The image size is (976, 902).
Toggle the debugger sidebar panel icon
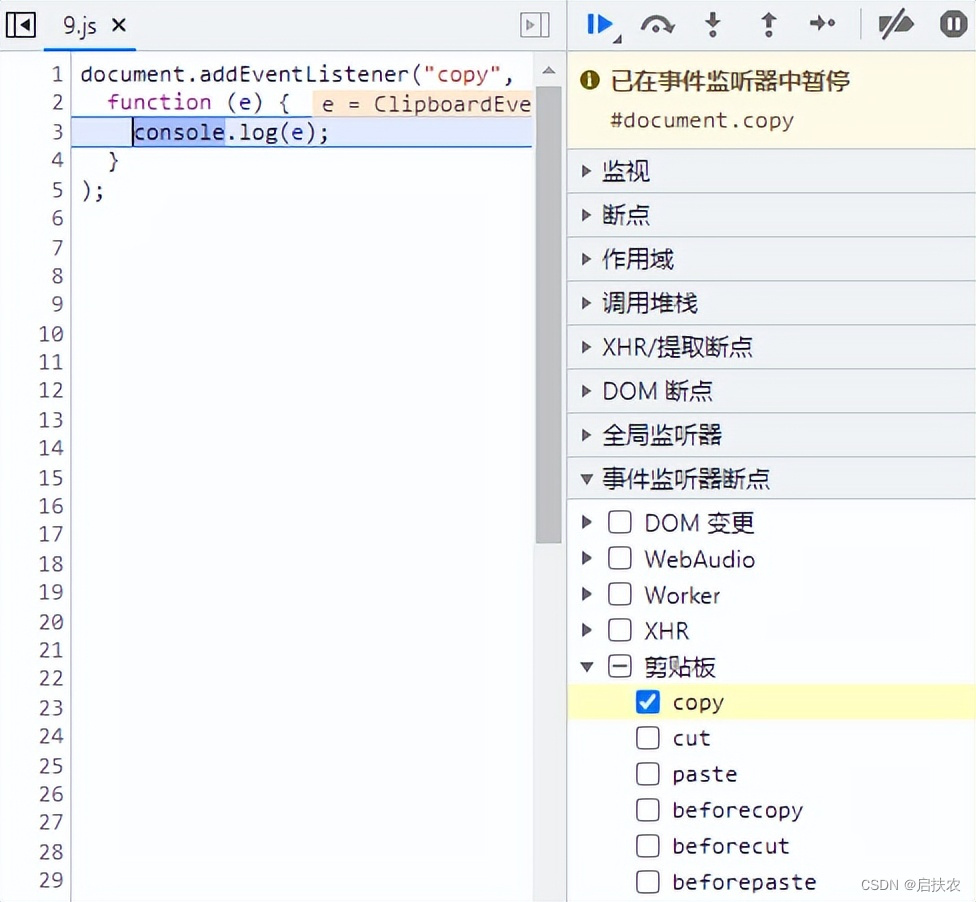click(x=535, y=25)
